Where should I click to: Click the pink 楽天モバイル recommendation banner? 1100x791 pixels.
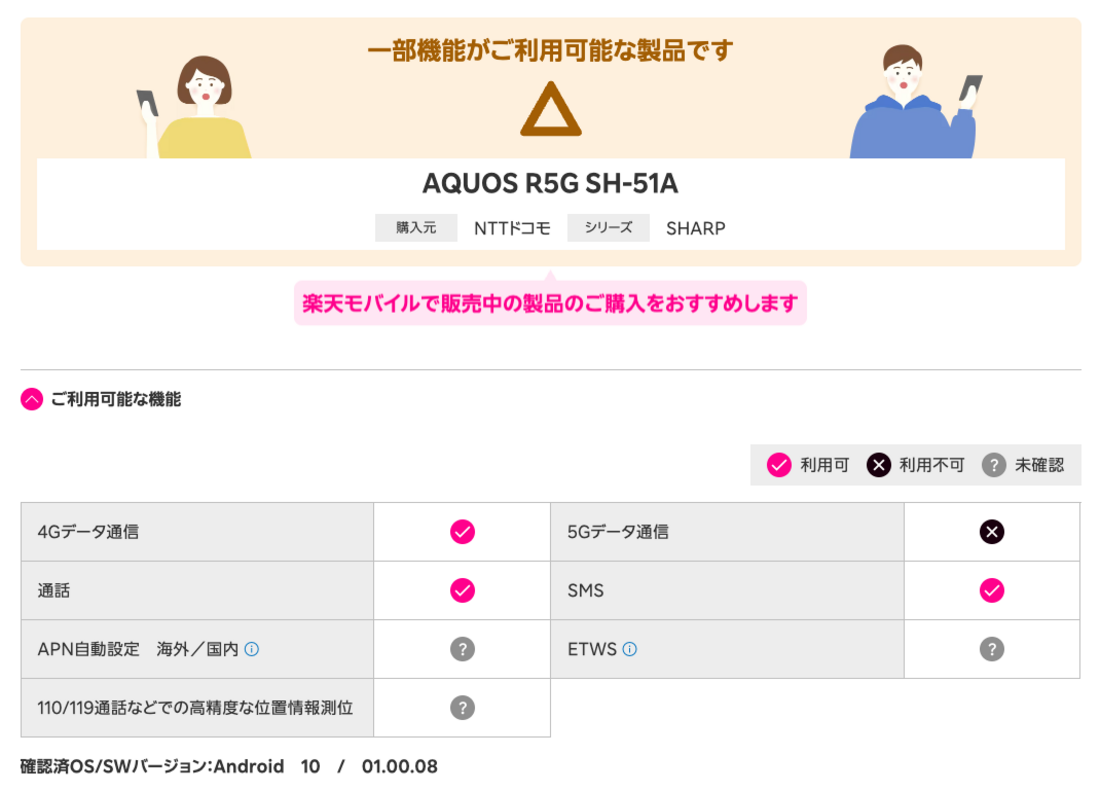pos(550,301)
